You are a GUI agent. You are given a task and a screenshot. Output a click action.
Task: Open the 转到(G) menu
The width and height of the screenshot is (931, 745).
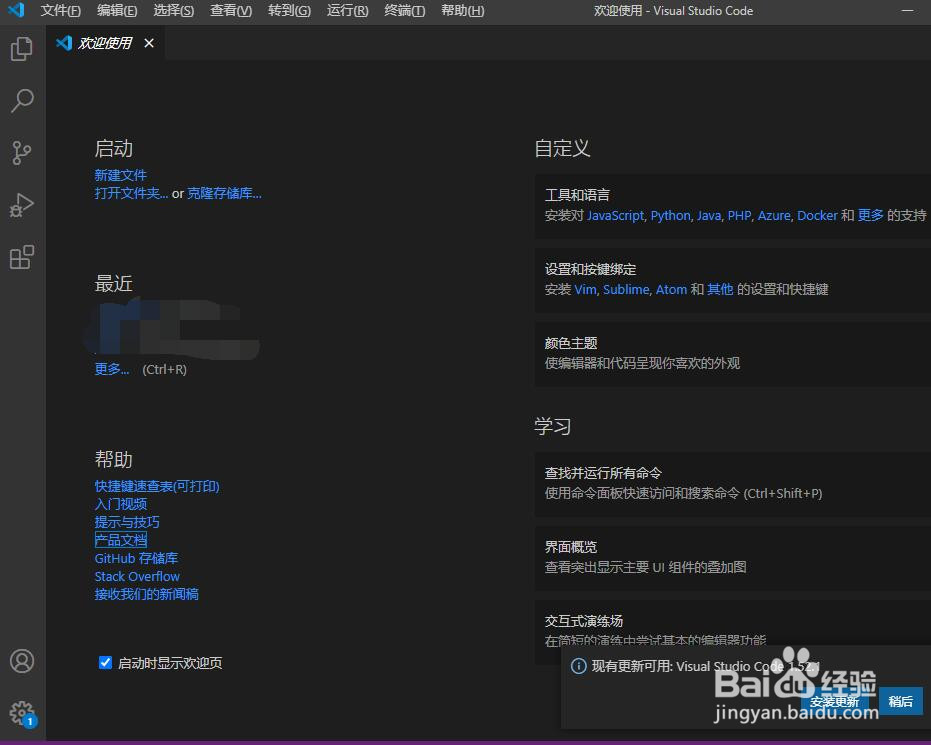289,11
